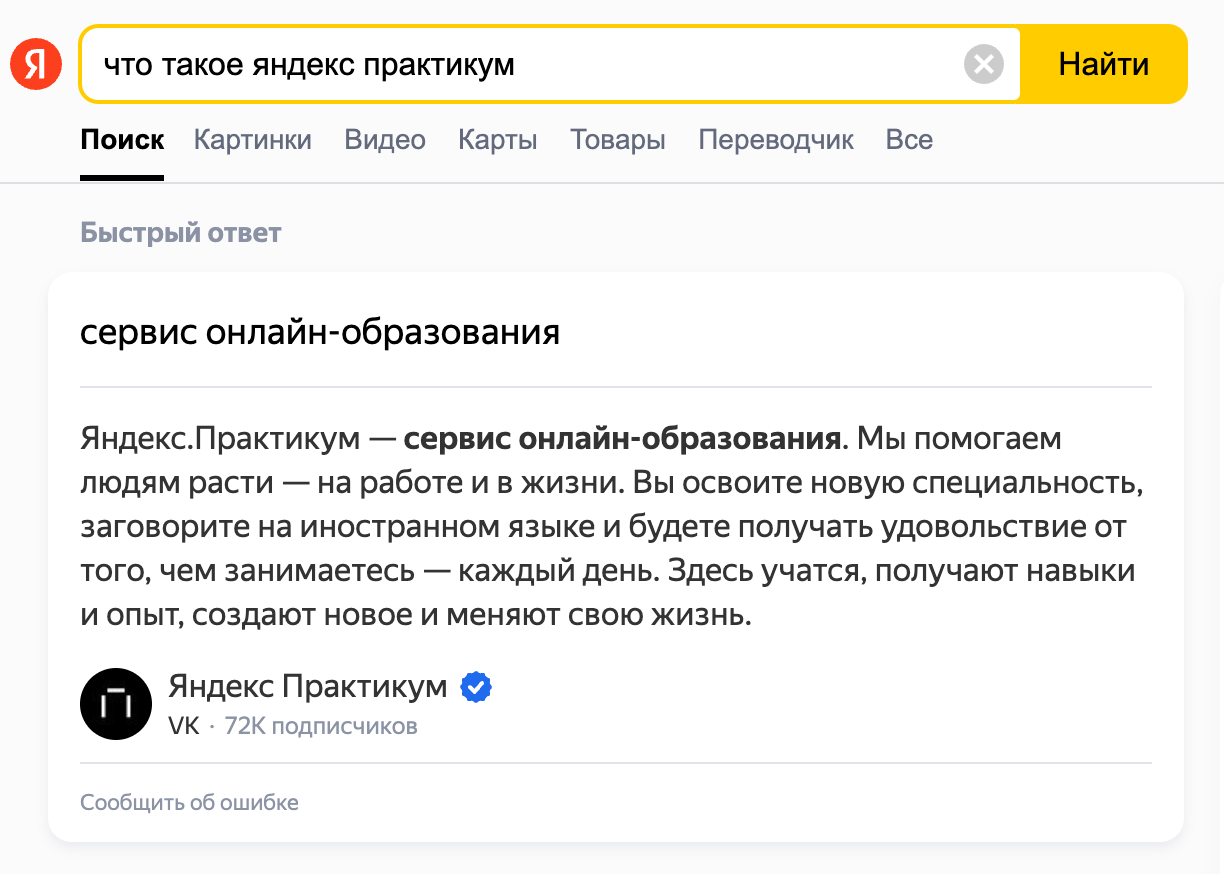
Task: Clear the search query with the X icon
Action: [983, 64]
